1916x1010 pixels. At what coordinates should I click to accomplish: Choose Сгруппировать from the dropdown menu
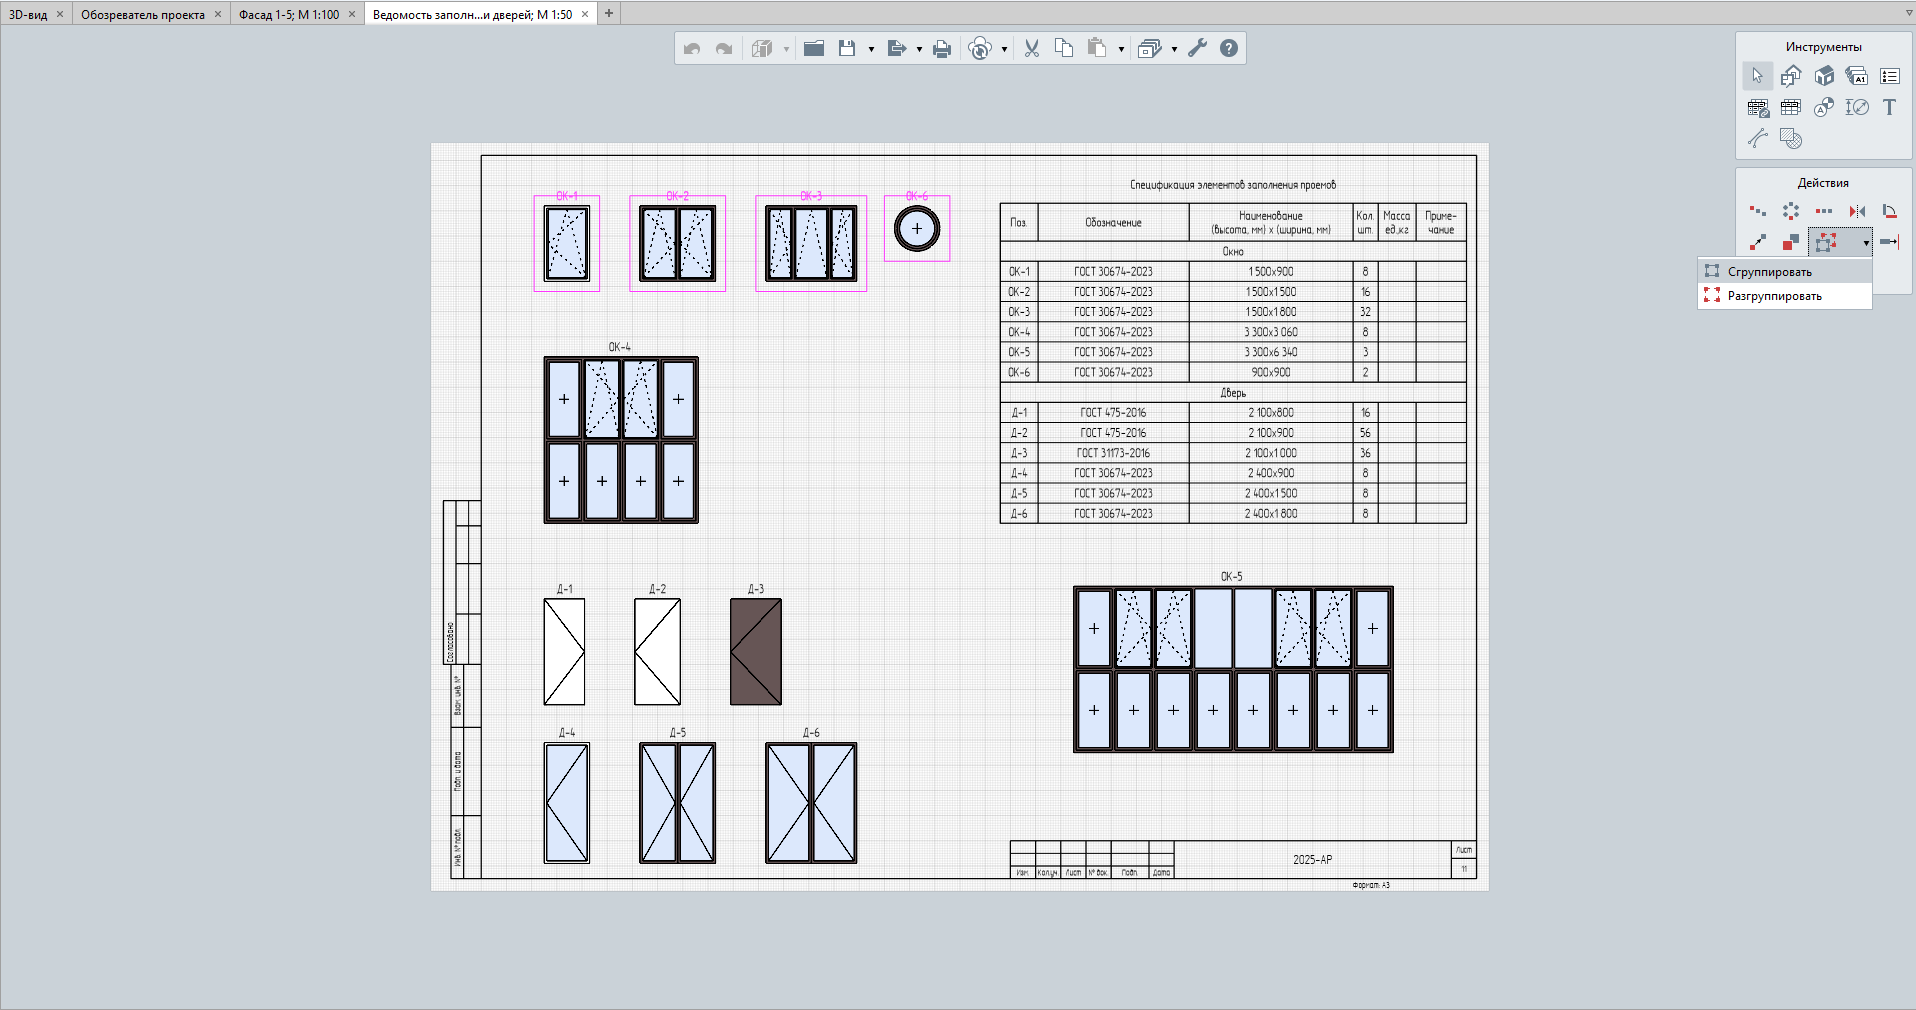[1785, 272]
